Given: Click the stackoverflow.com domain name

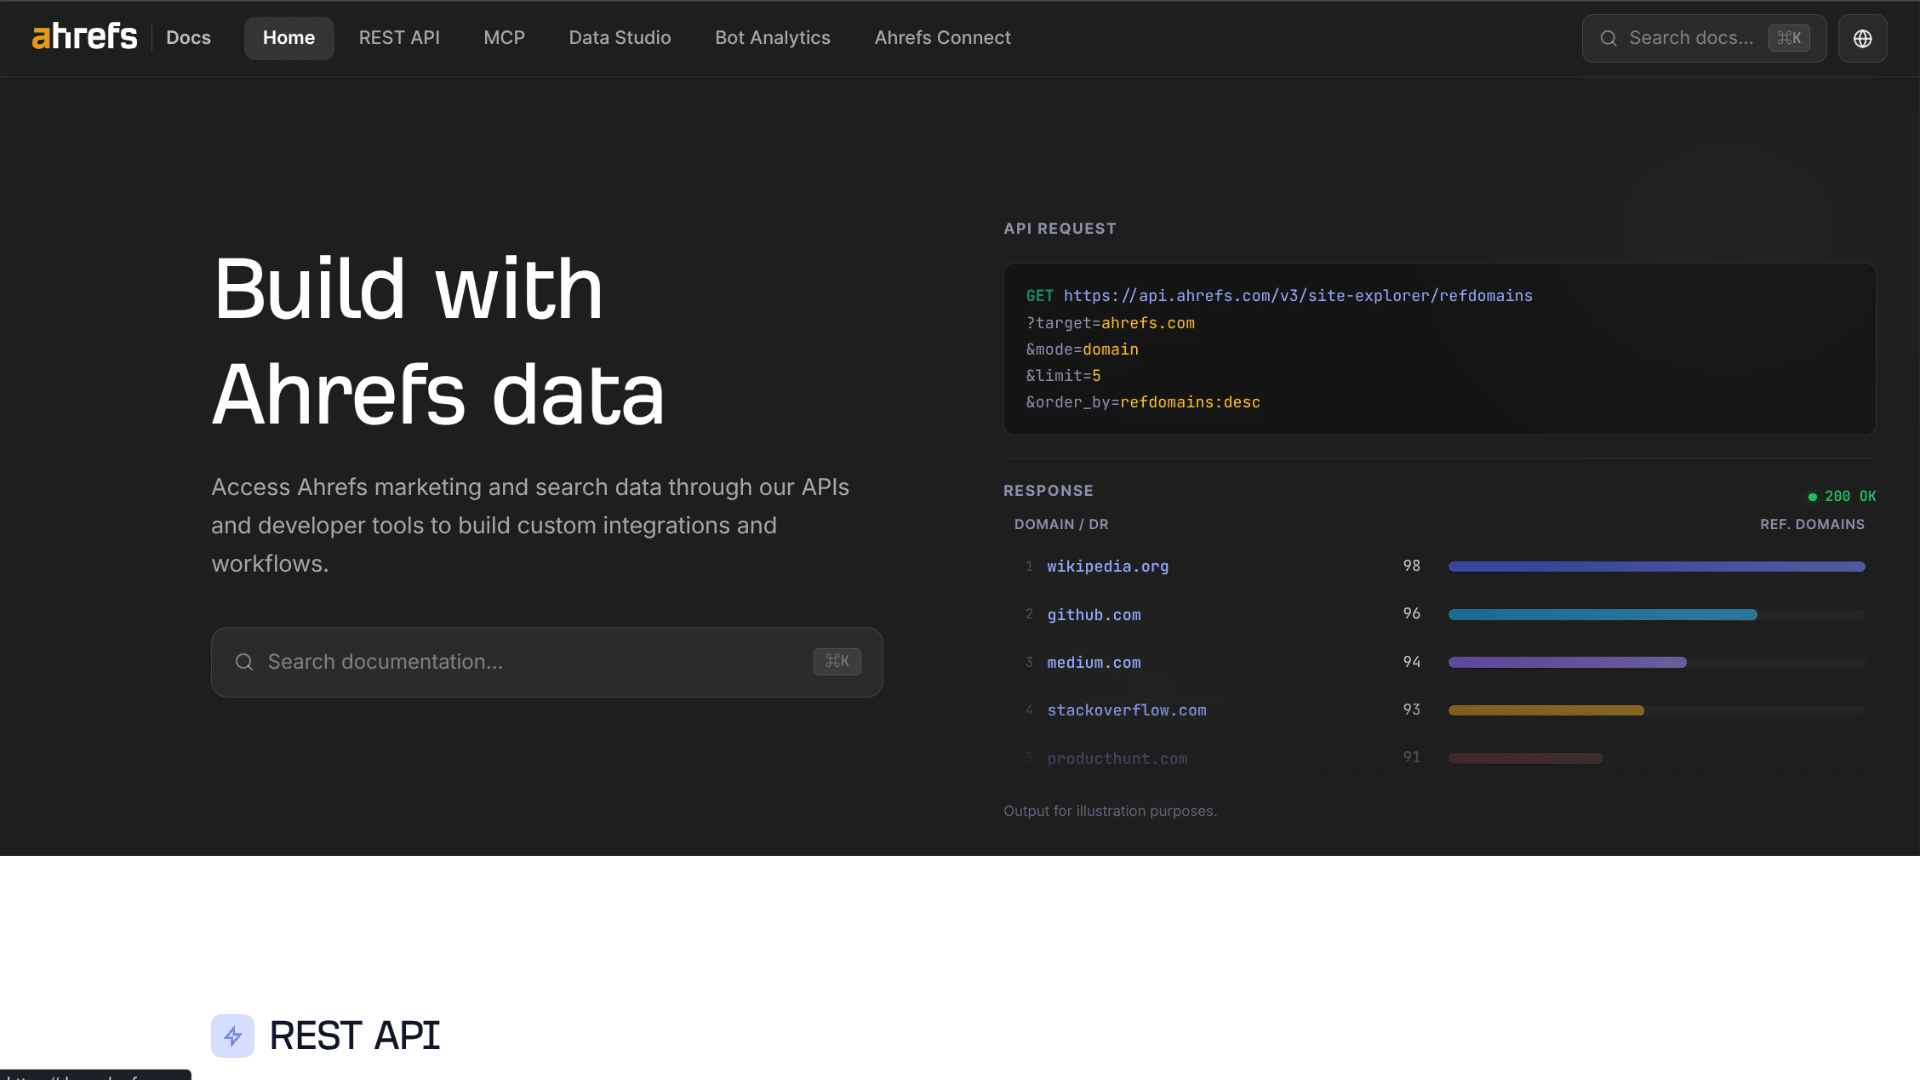Looking at the screenshot, I should [1126, 711].
